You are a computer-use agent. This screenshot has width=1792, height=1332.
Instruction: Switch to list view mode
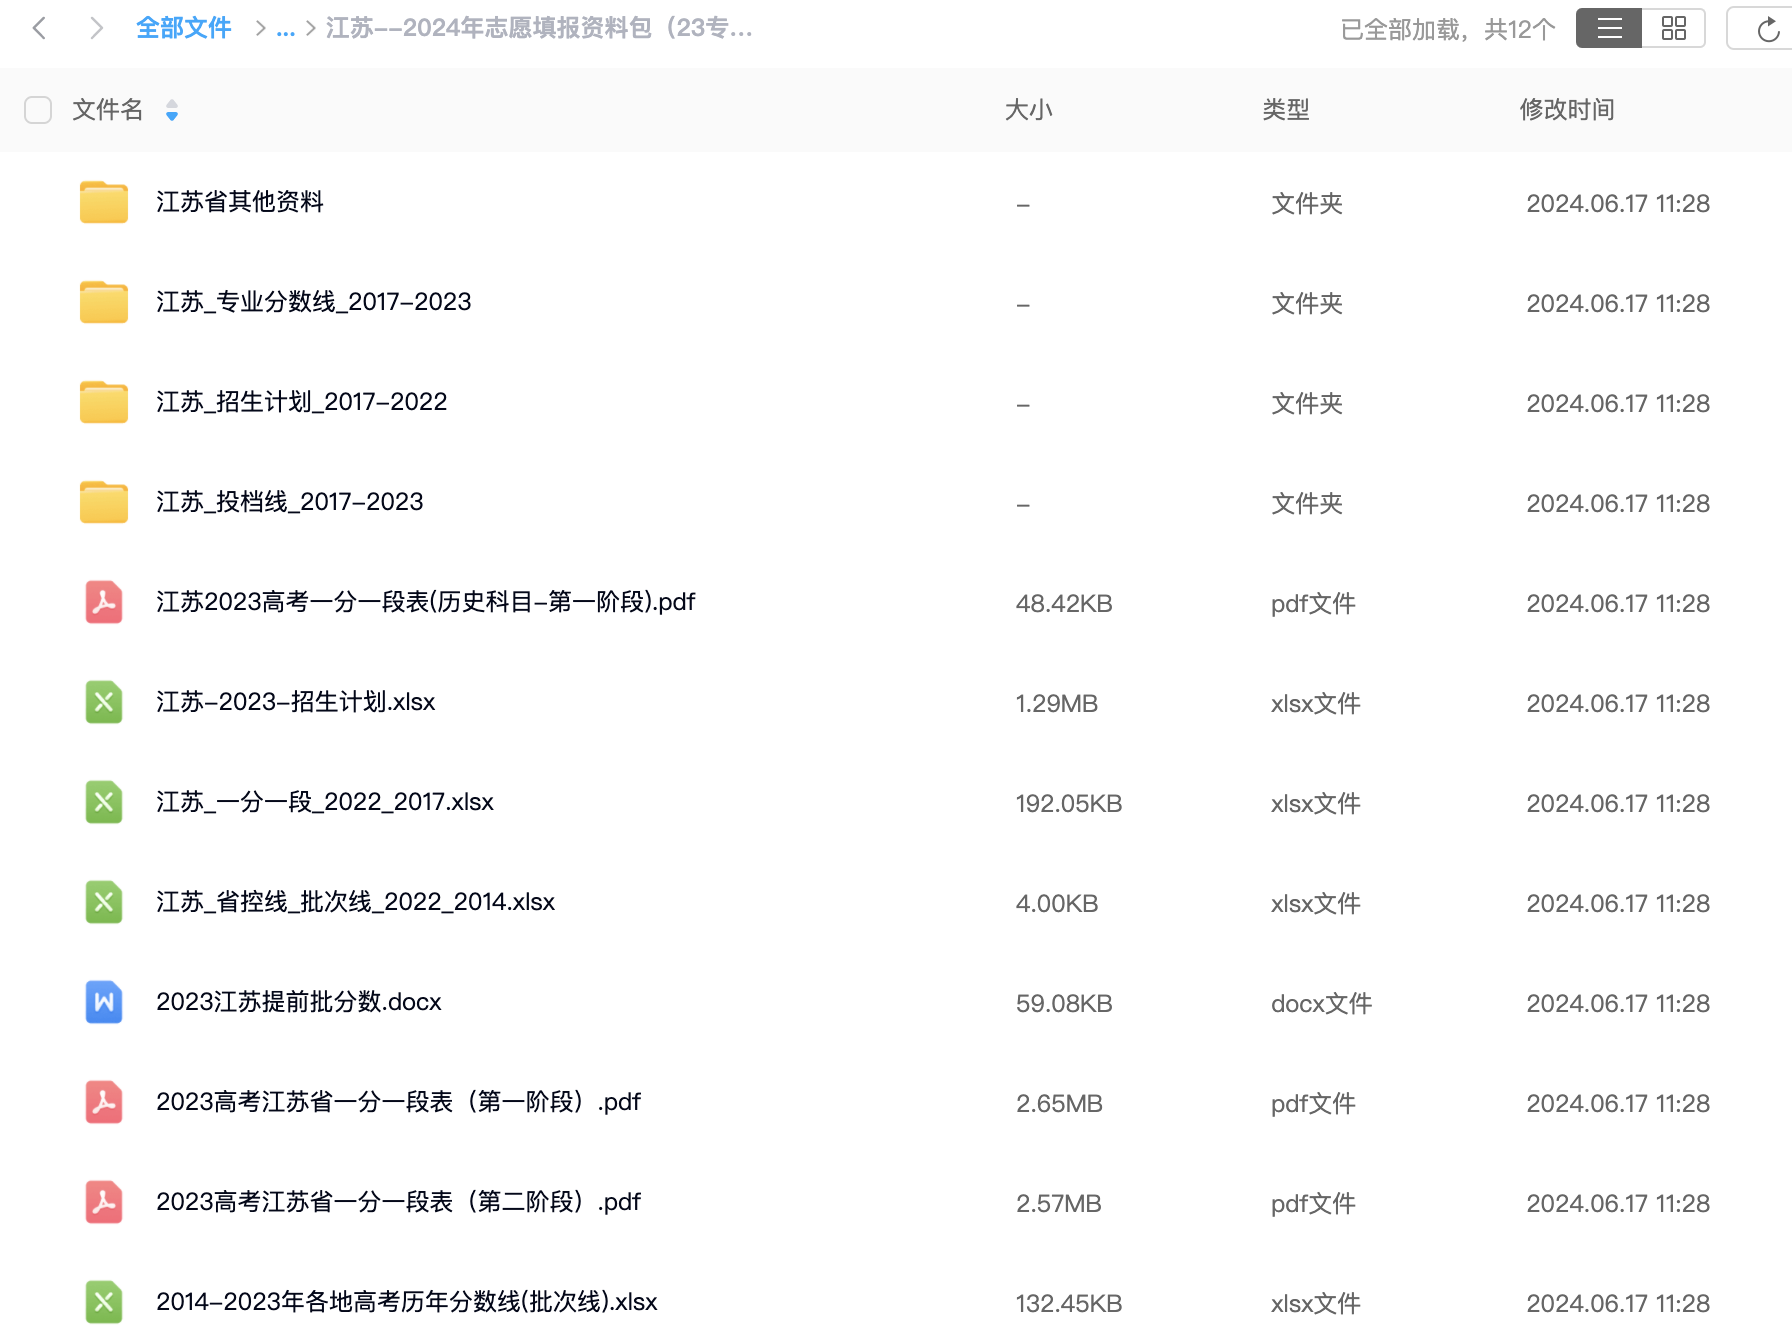[1609, 28]
